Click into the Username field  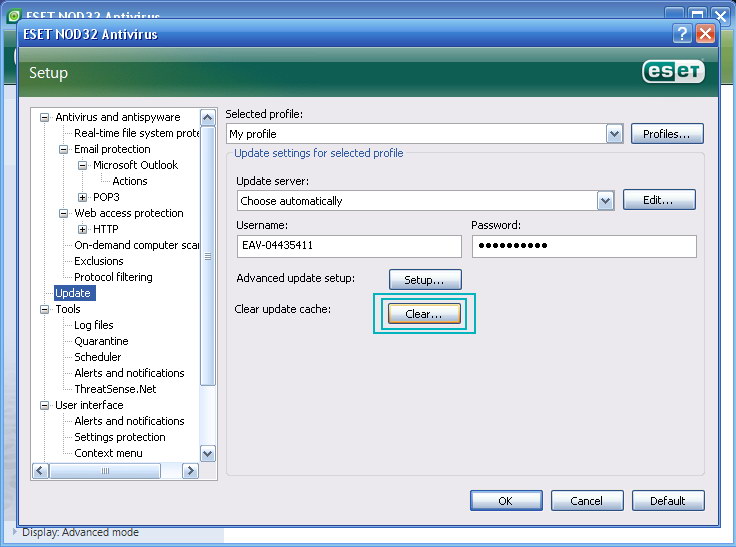point(349,246)
